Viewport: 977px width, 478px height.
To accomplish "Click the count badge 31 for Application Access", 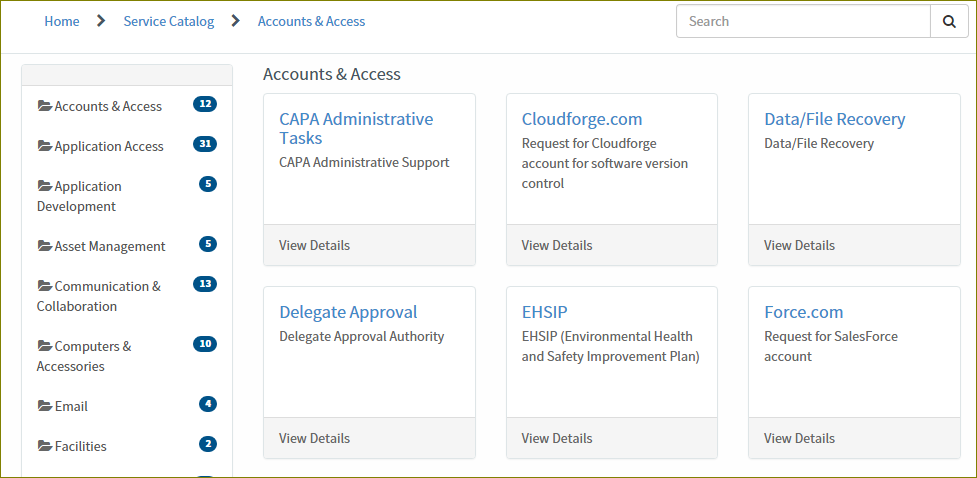I will click(x=204, y=144).
